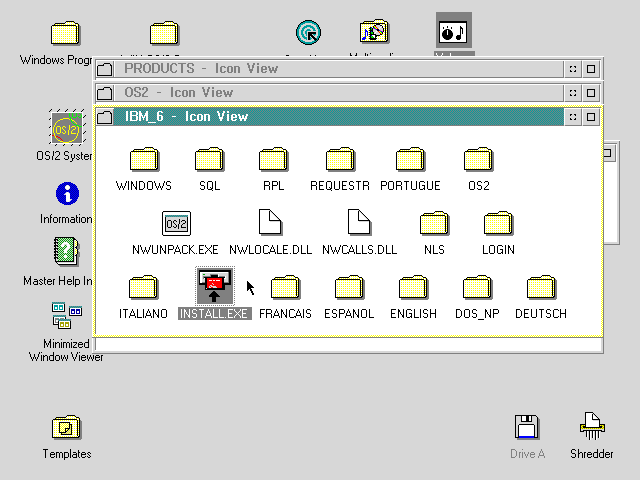
Task: Select the Multimedia folder icon on desktop
Action: pos(374,31)
